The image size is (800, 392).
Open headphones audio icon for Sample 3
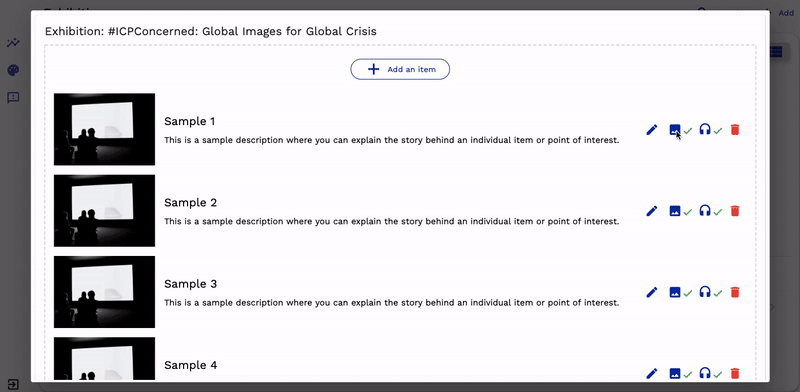(x=705, y=291)
